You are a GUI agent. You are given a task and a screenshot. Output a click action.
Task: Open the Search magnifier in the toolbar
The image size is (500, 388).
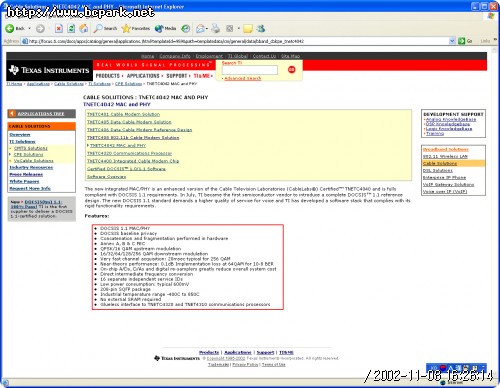[x=105, y=29]
